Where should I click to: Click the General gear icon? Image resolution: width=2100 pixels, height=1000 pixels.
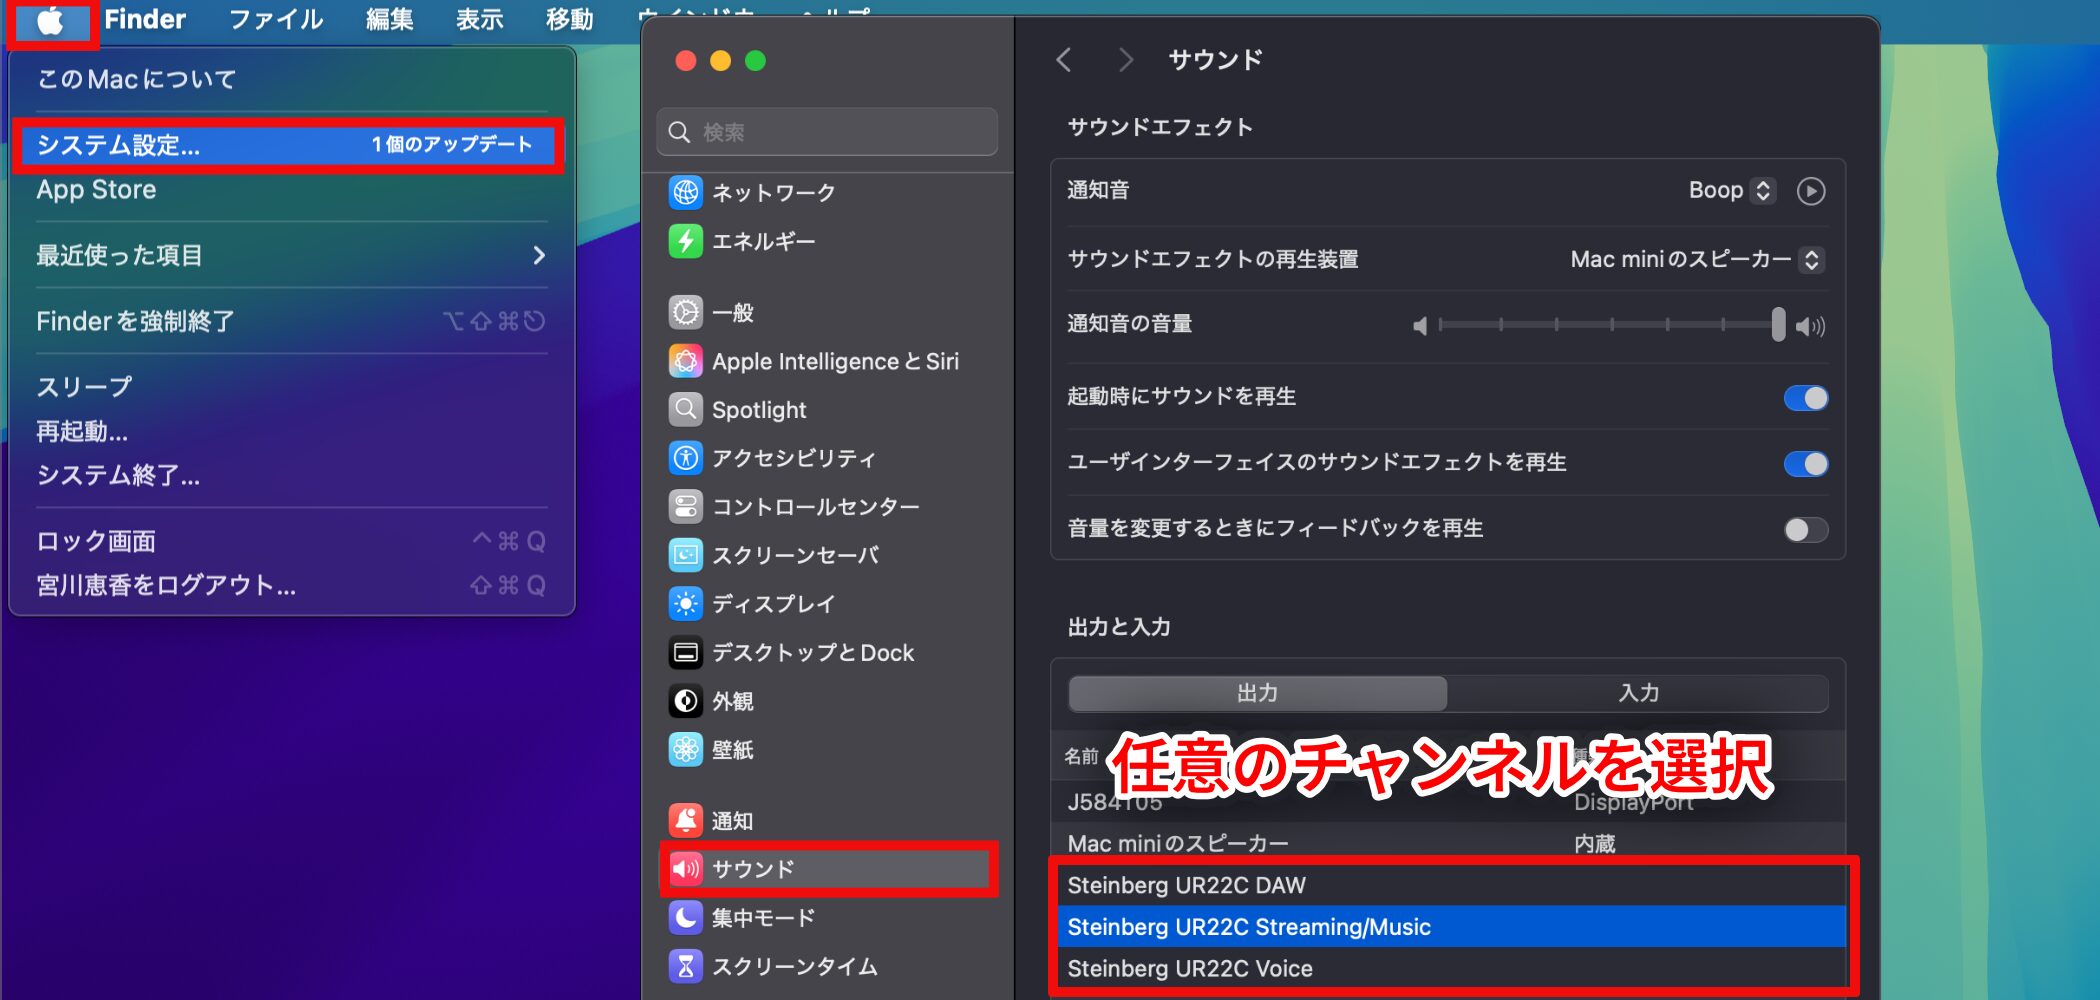click(x=686, y=312)
